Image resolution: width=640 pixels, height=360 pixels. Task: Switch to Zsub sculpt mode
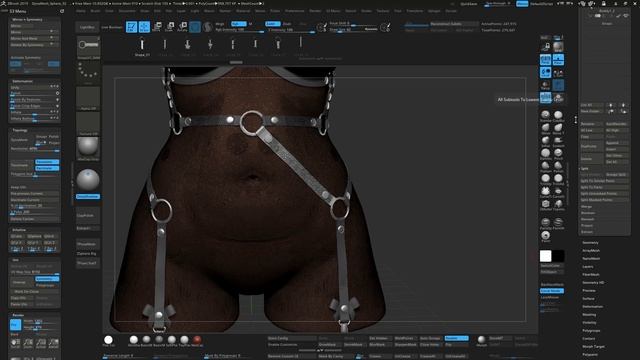point(287,24)
